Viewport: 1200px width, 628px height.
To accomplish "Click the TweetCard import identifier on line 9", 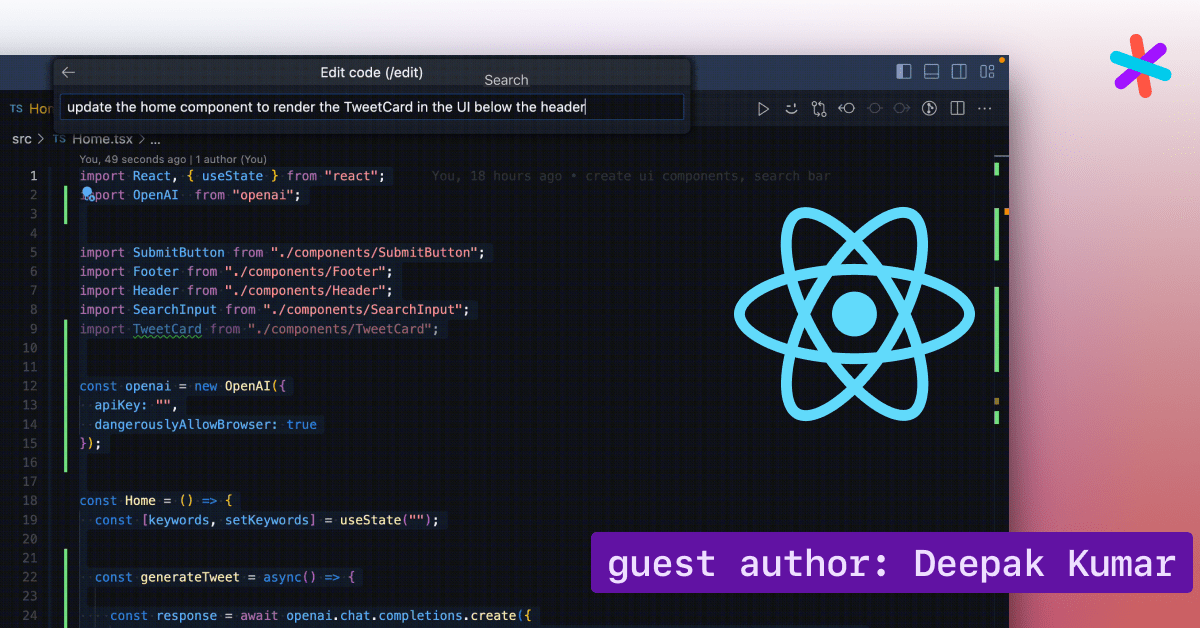I will point(167,329).
